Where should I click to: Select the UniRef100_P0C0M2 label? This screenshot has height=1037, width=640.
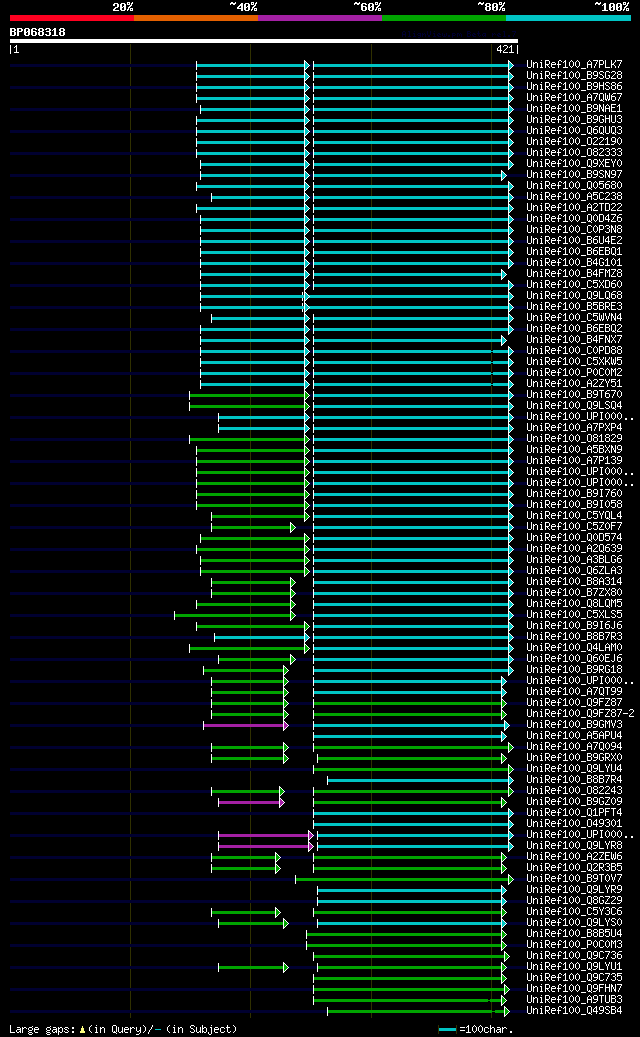pyautogui.click(x=574, y=372)
